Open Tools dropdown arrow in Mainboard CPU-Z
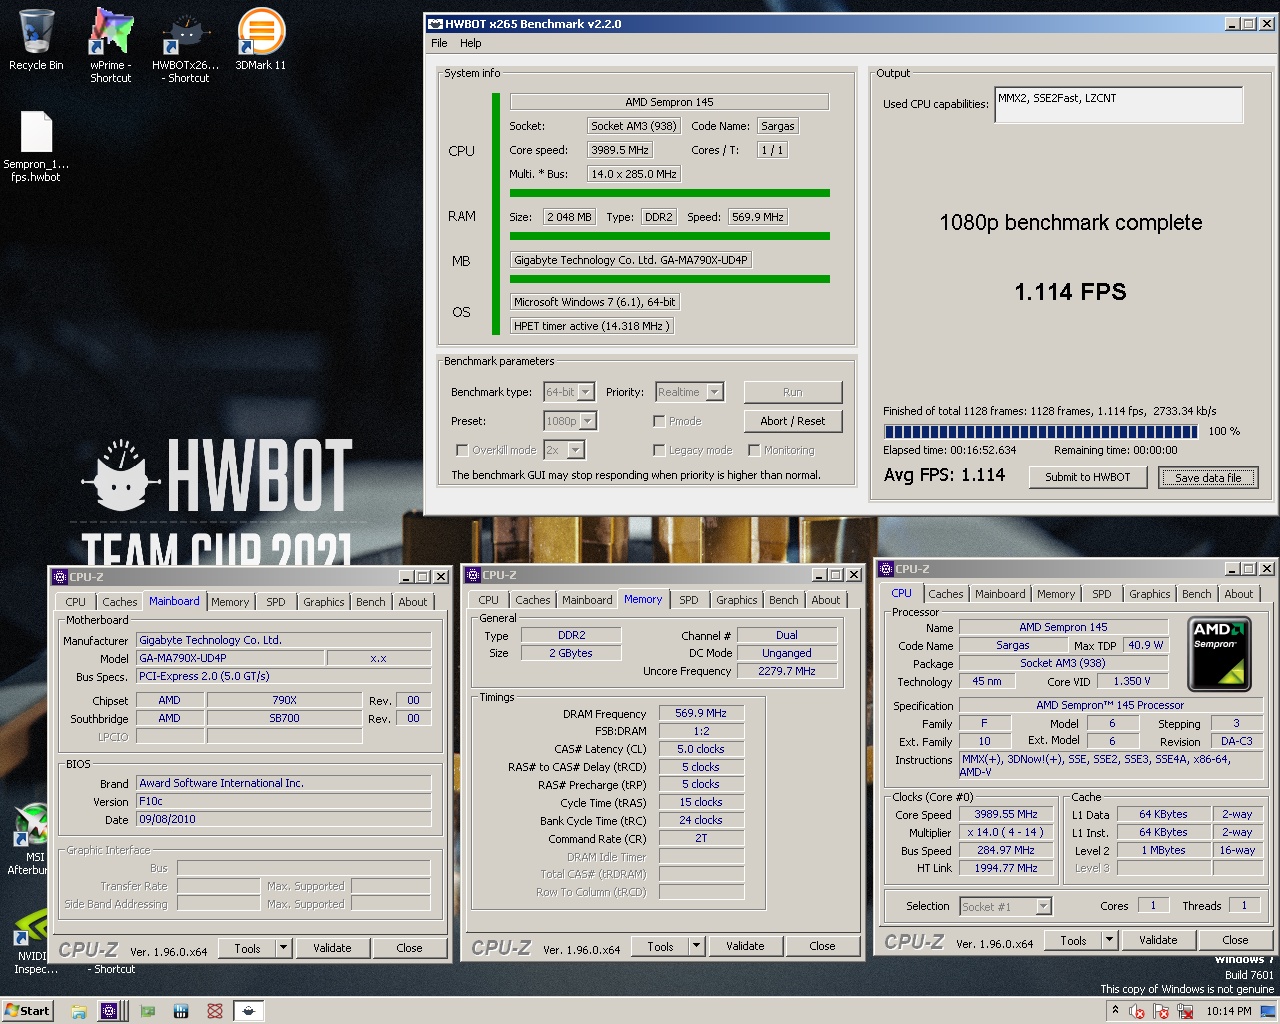 (283, 948)
